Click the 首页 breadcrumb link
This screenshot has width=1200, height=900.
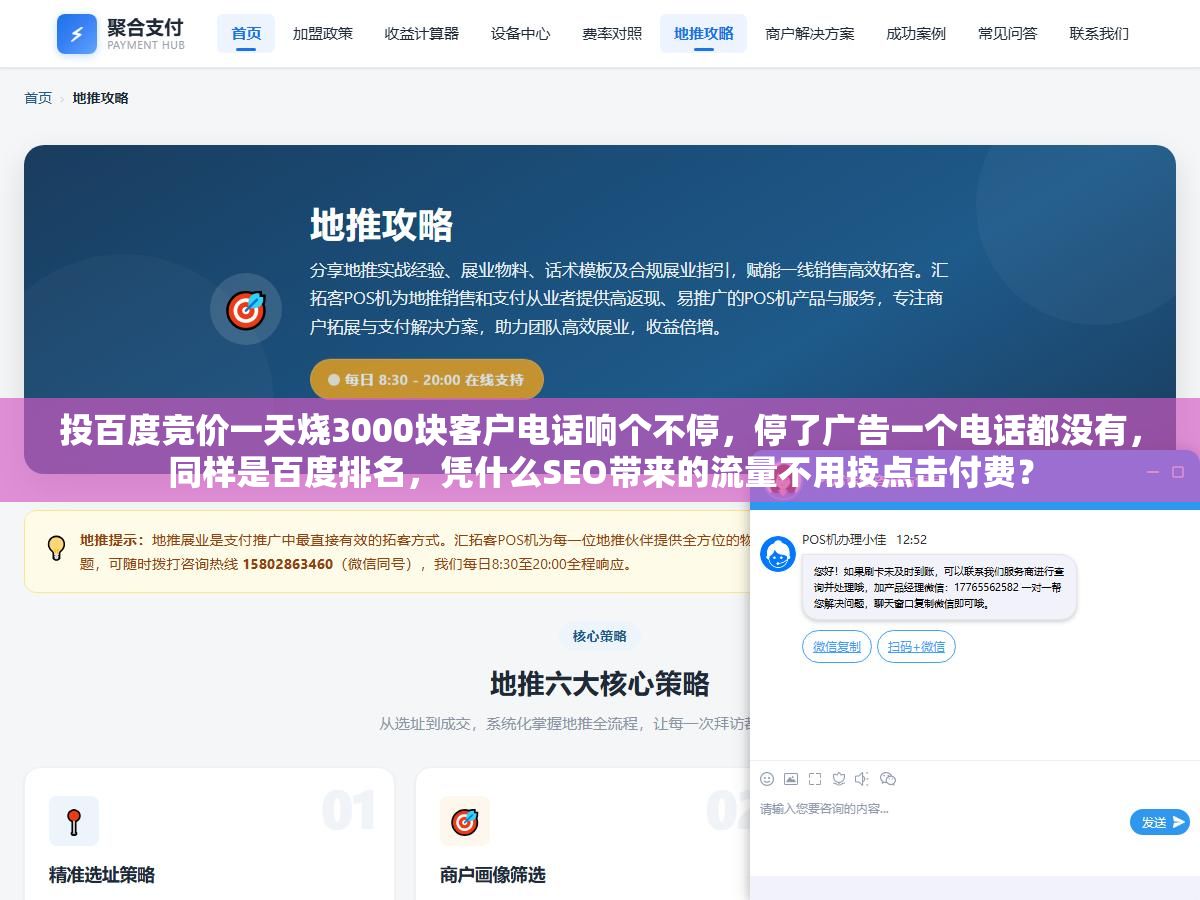tap(38, 98)
